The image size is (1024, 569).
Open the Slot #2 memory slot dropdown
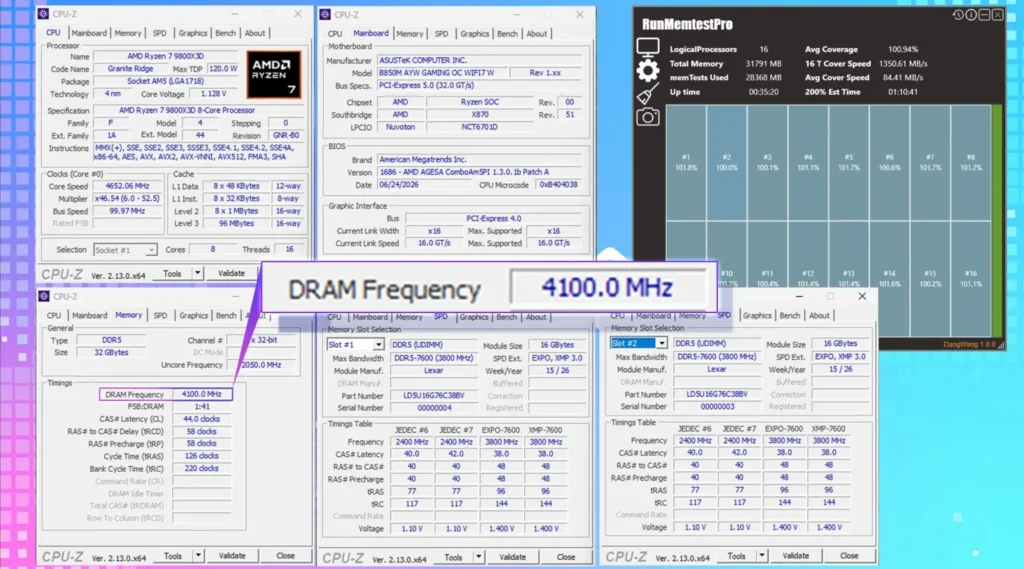coord(638,343)
